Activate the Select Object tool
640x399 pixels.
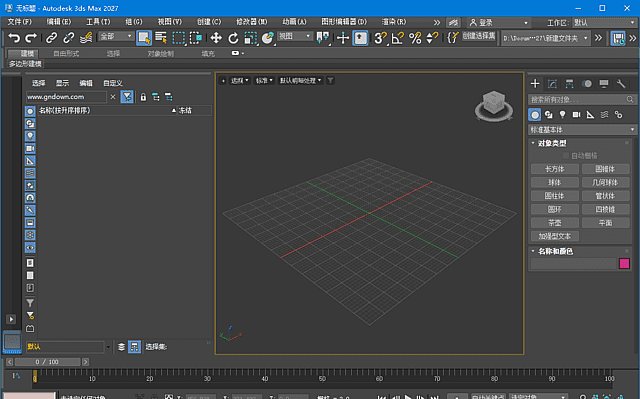tap(144, 38)
